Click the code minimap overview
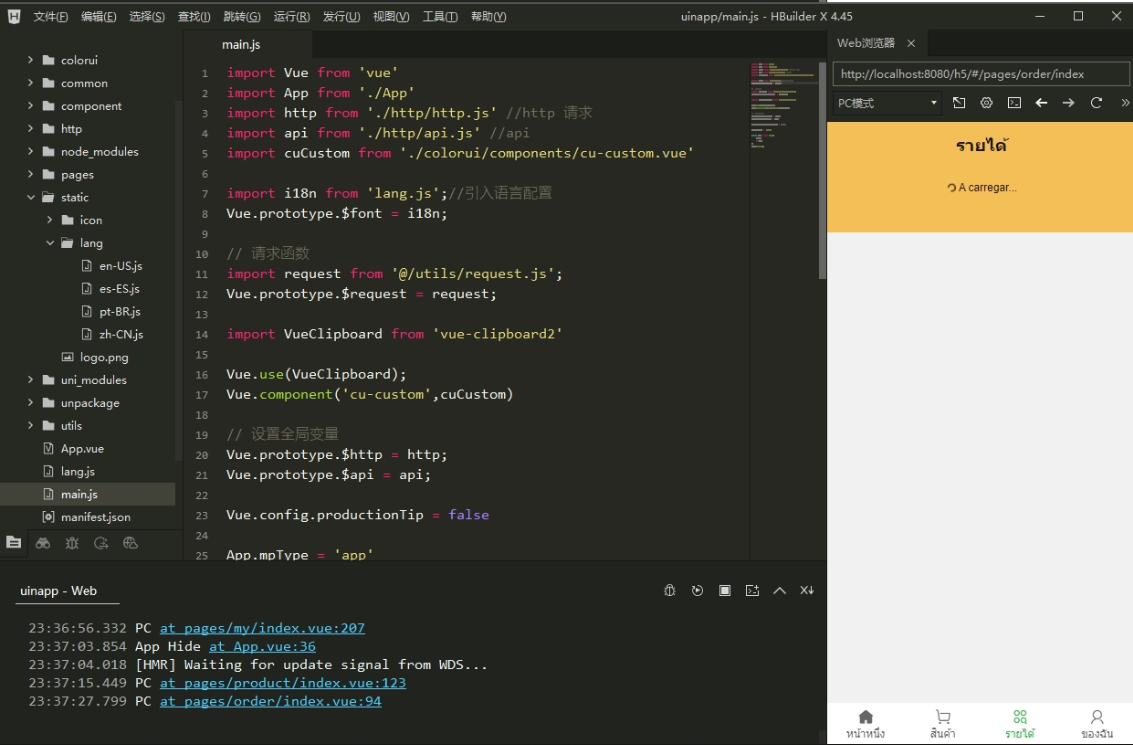This screenshot has width=1133, height=745. pos(784,105)
